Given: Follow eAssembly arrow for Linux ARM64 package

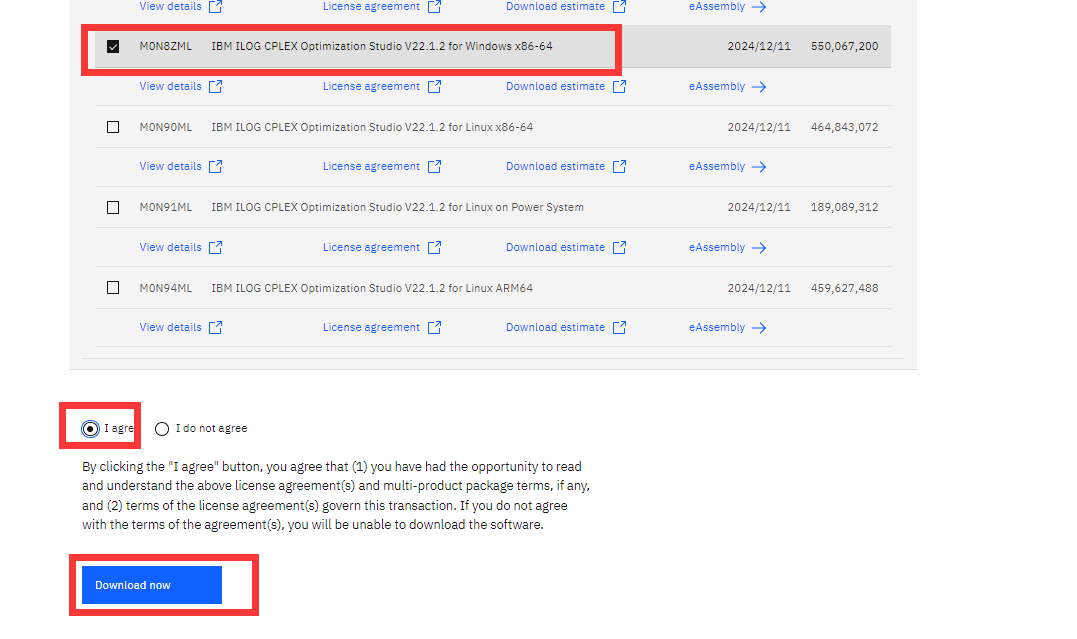Looking at the screenshot, I should (759, 328).
